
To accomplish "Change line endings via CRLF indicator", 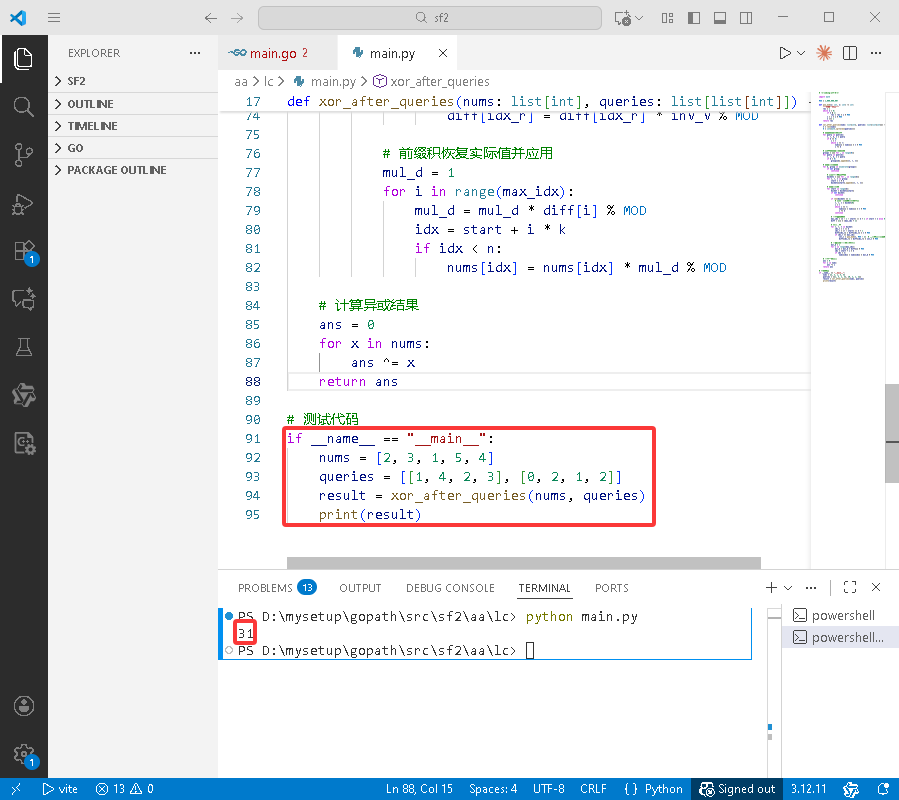I will click(593, 789).
